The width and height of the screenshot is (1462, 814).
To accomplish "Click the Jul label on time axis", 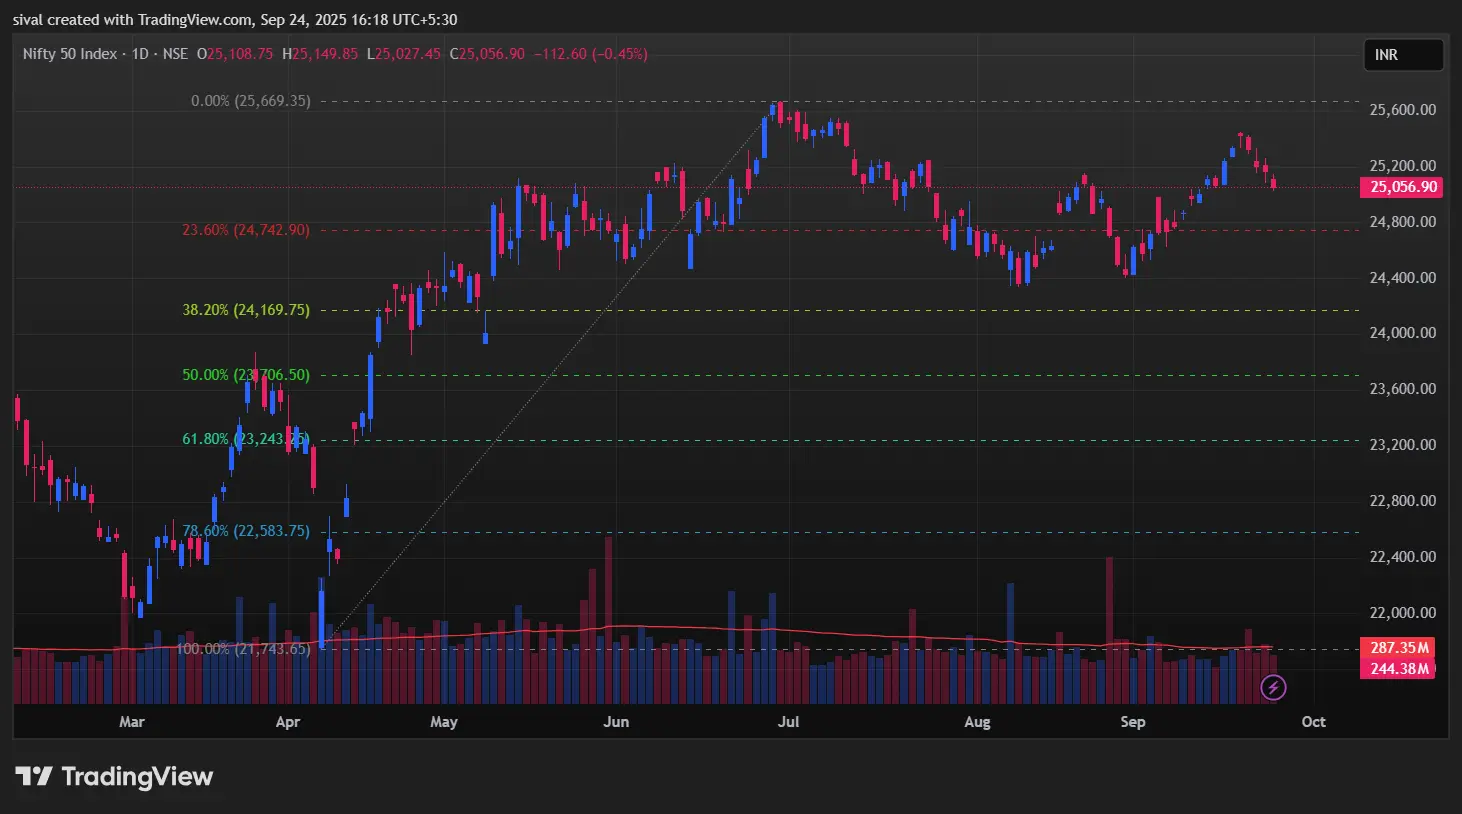I will (789, 722).
